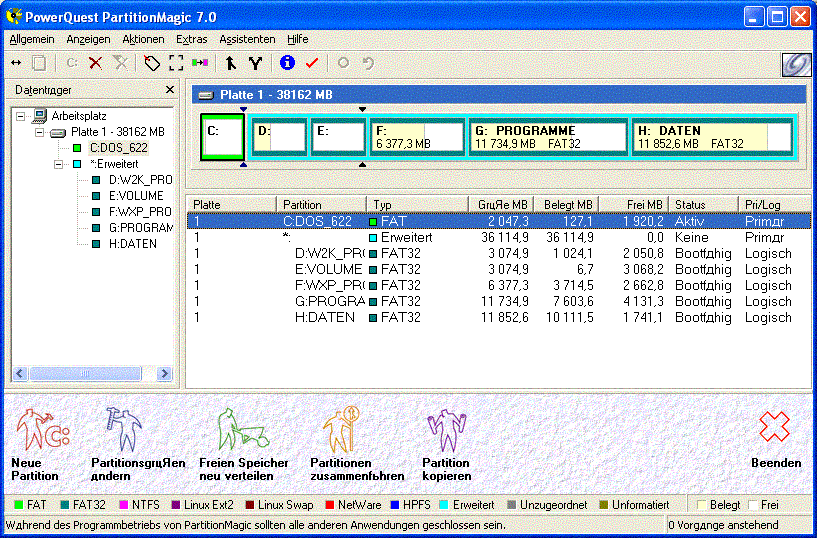Collapse the *:Erweitert tree node

coord(59,165)
